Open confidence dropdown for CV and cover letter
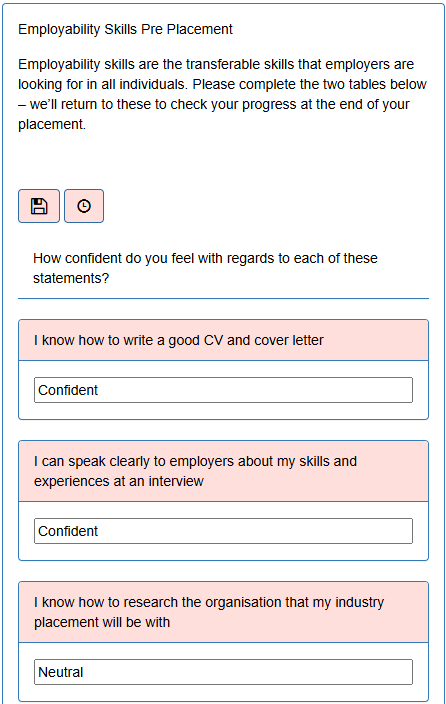 (223, 390)
